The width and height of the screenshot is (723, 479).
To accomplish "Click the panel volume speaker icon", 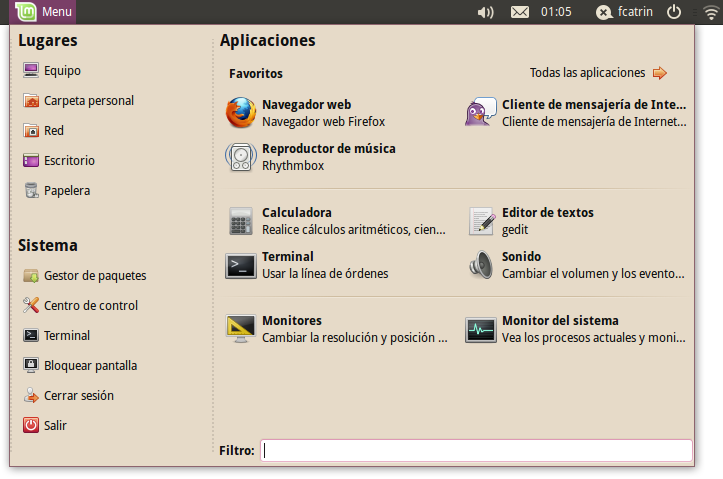I will click(x=485, y=12).
